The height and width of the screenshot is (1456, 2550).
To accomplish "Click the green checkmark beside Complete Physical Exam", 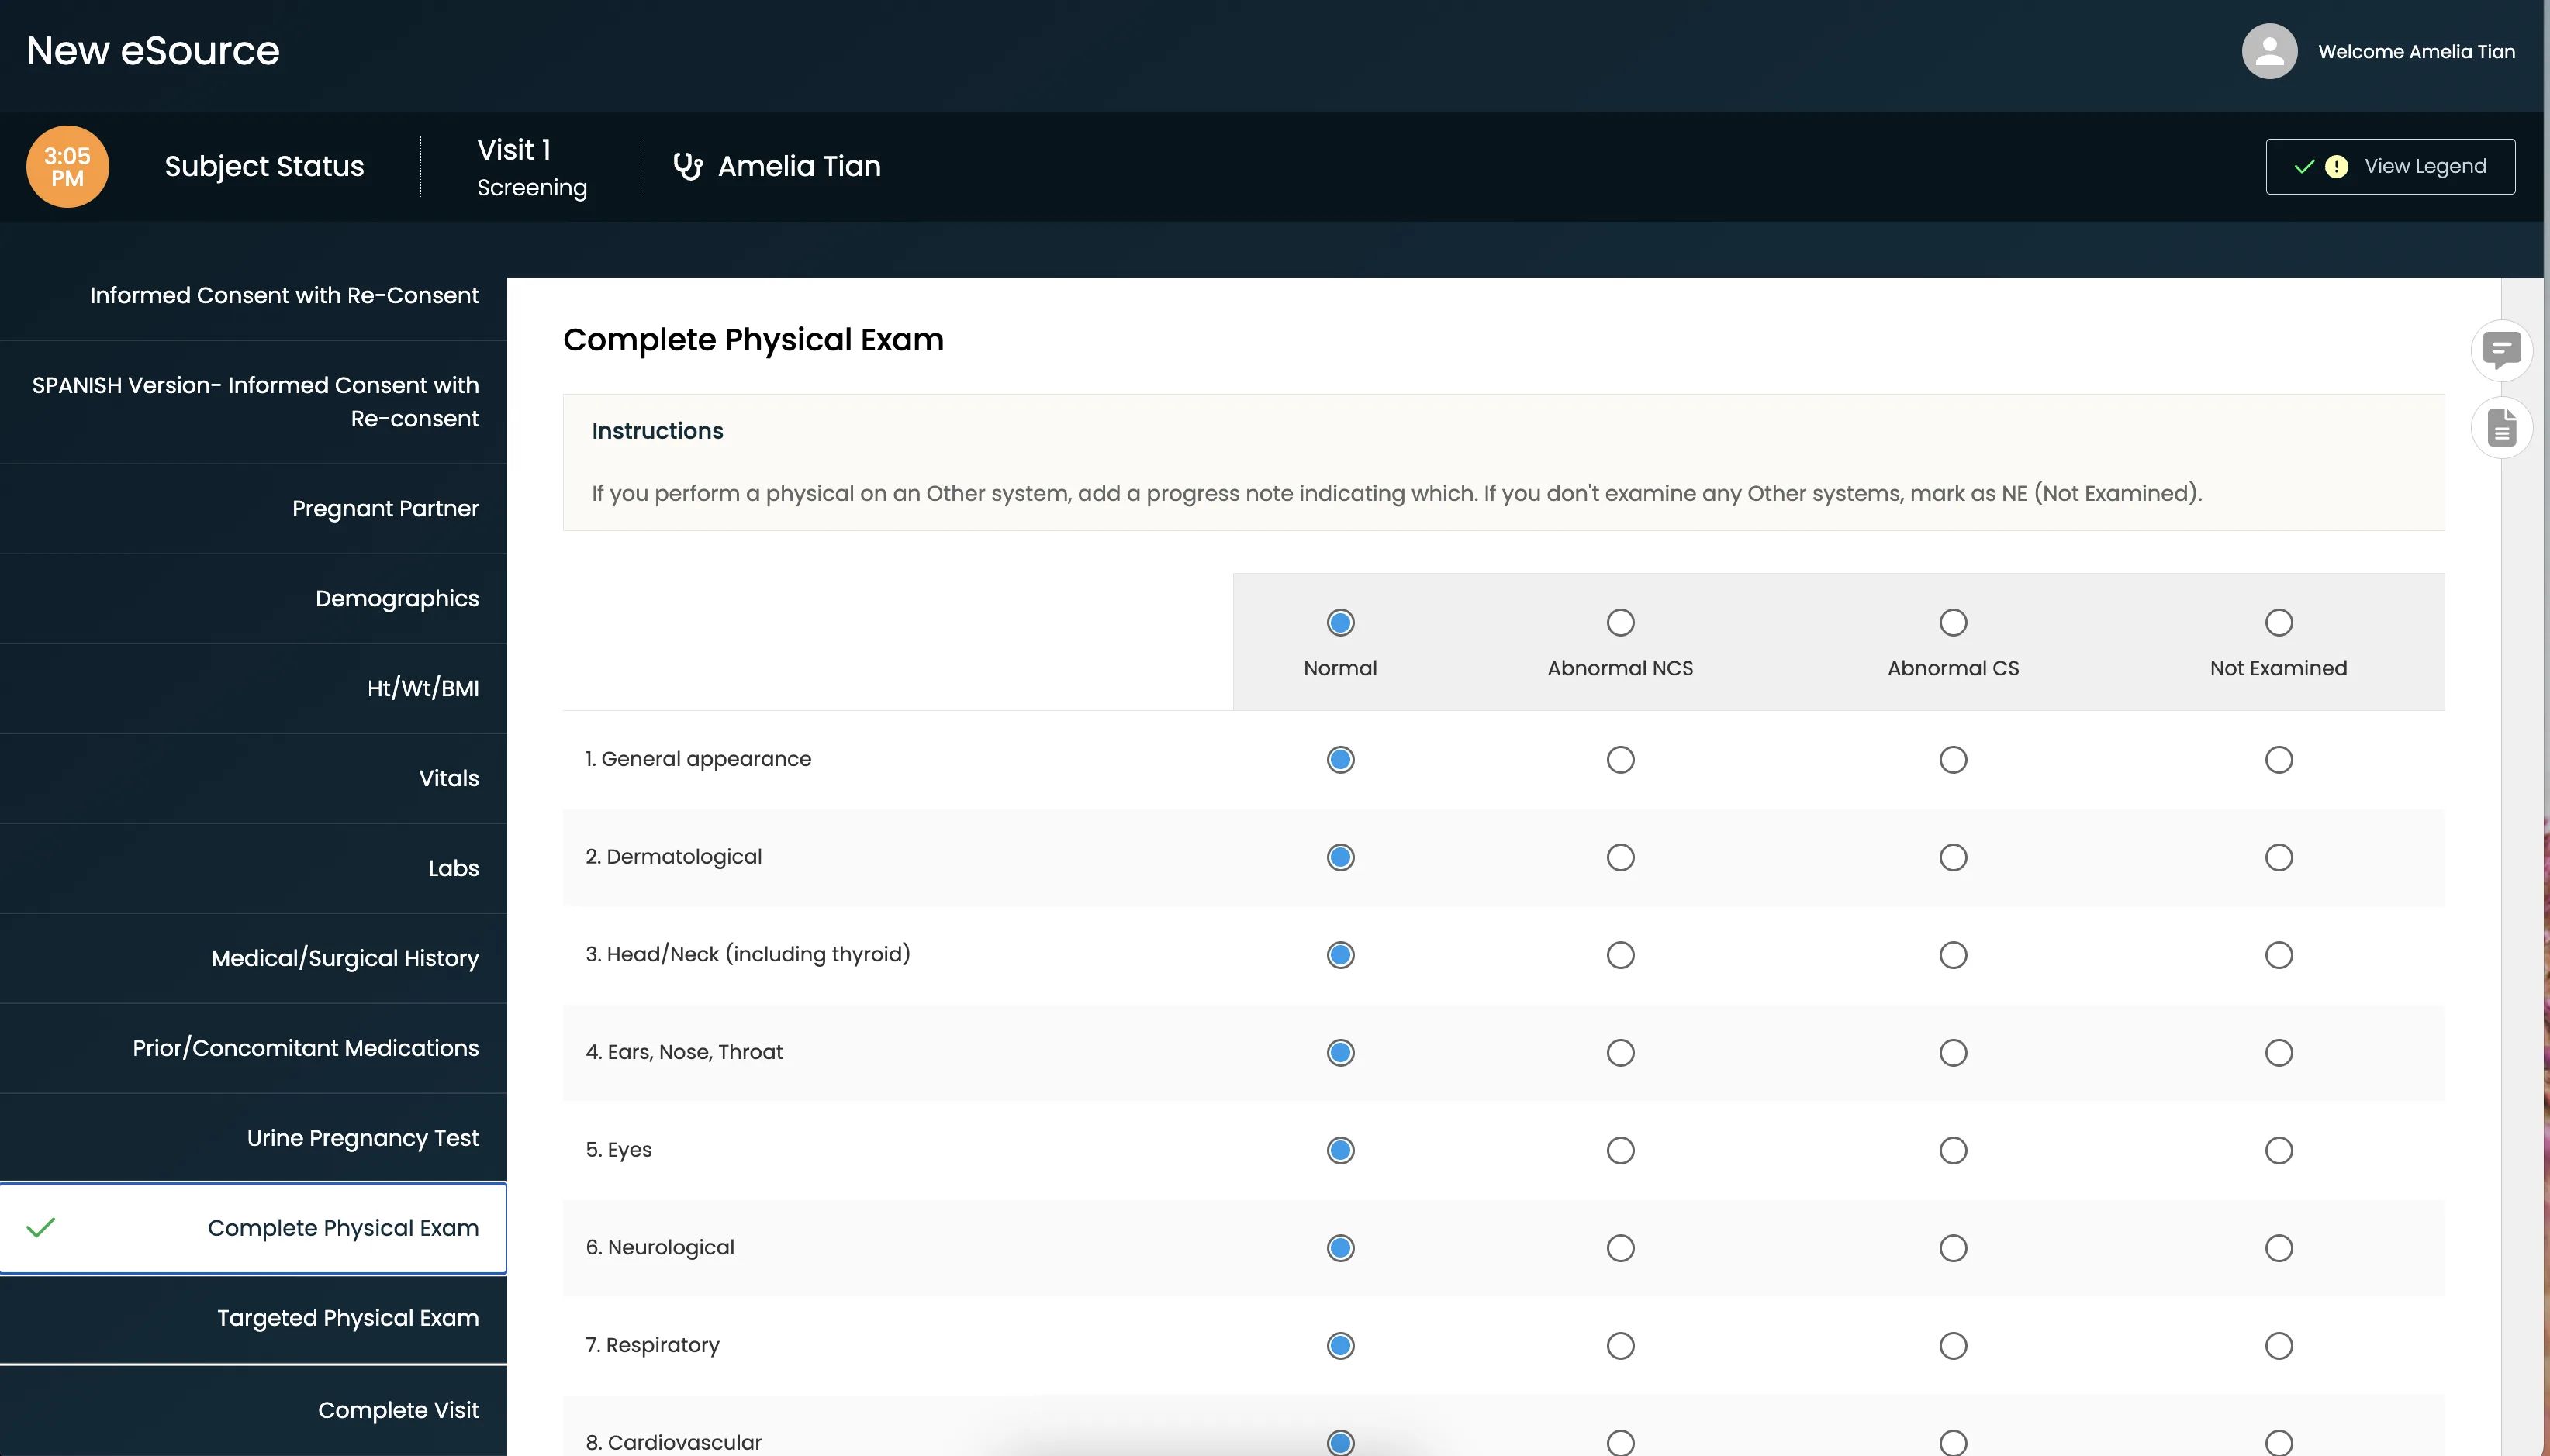I will pos(41,1227).
